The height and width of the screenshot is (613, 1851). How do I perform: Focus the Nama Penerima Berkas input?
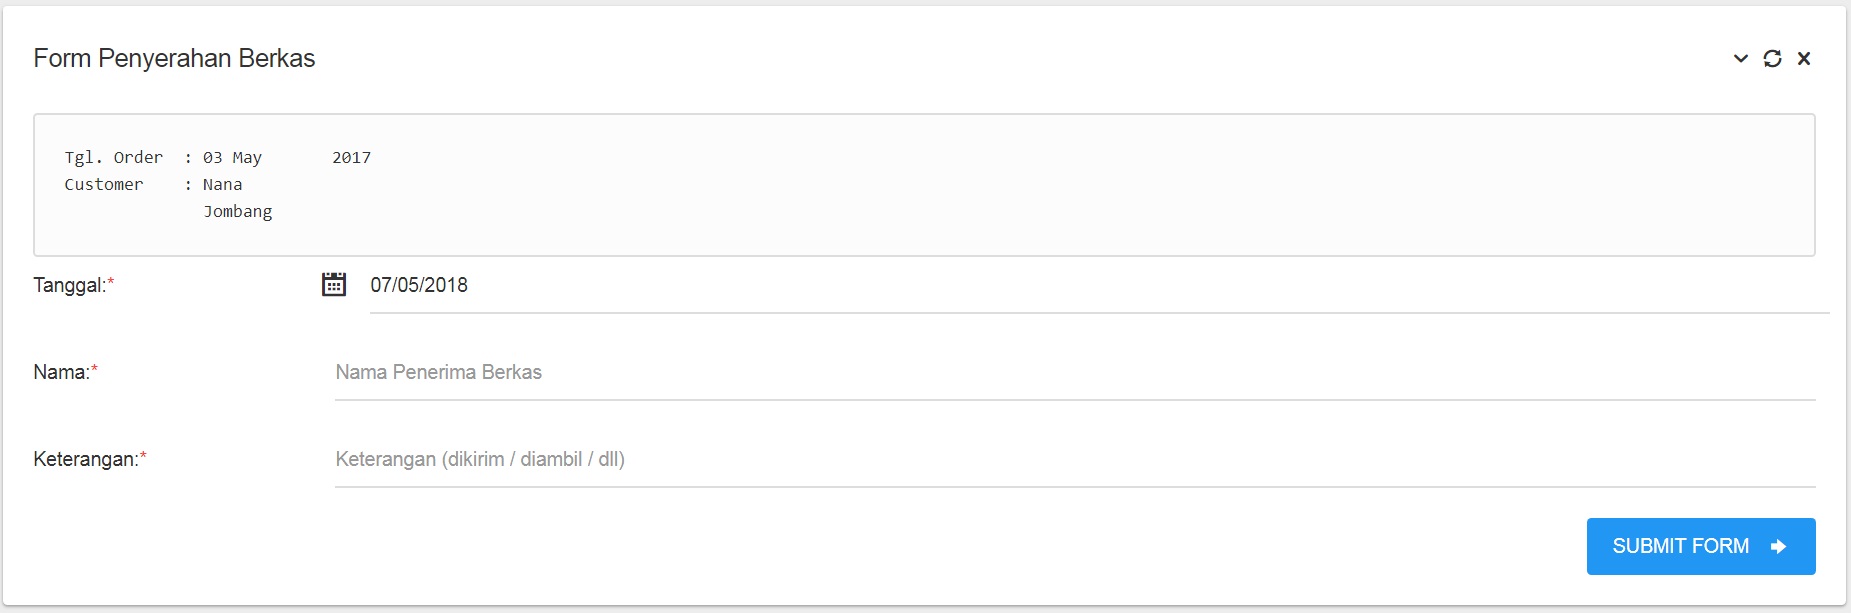pyautogui.click(x=1075, y=372)
